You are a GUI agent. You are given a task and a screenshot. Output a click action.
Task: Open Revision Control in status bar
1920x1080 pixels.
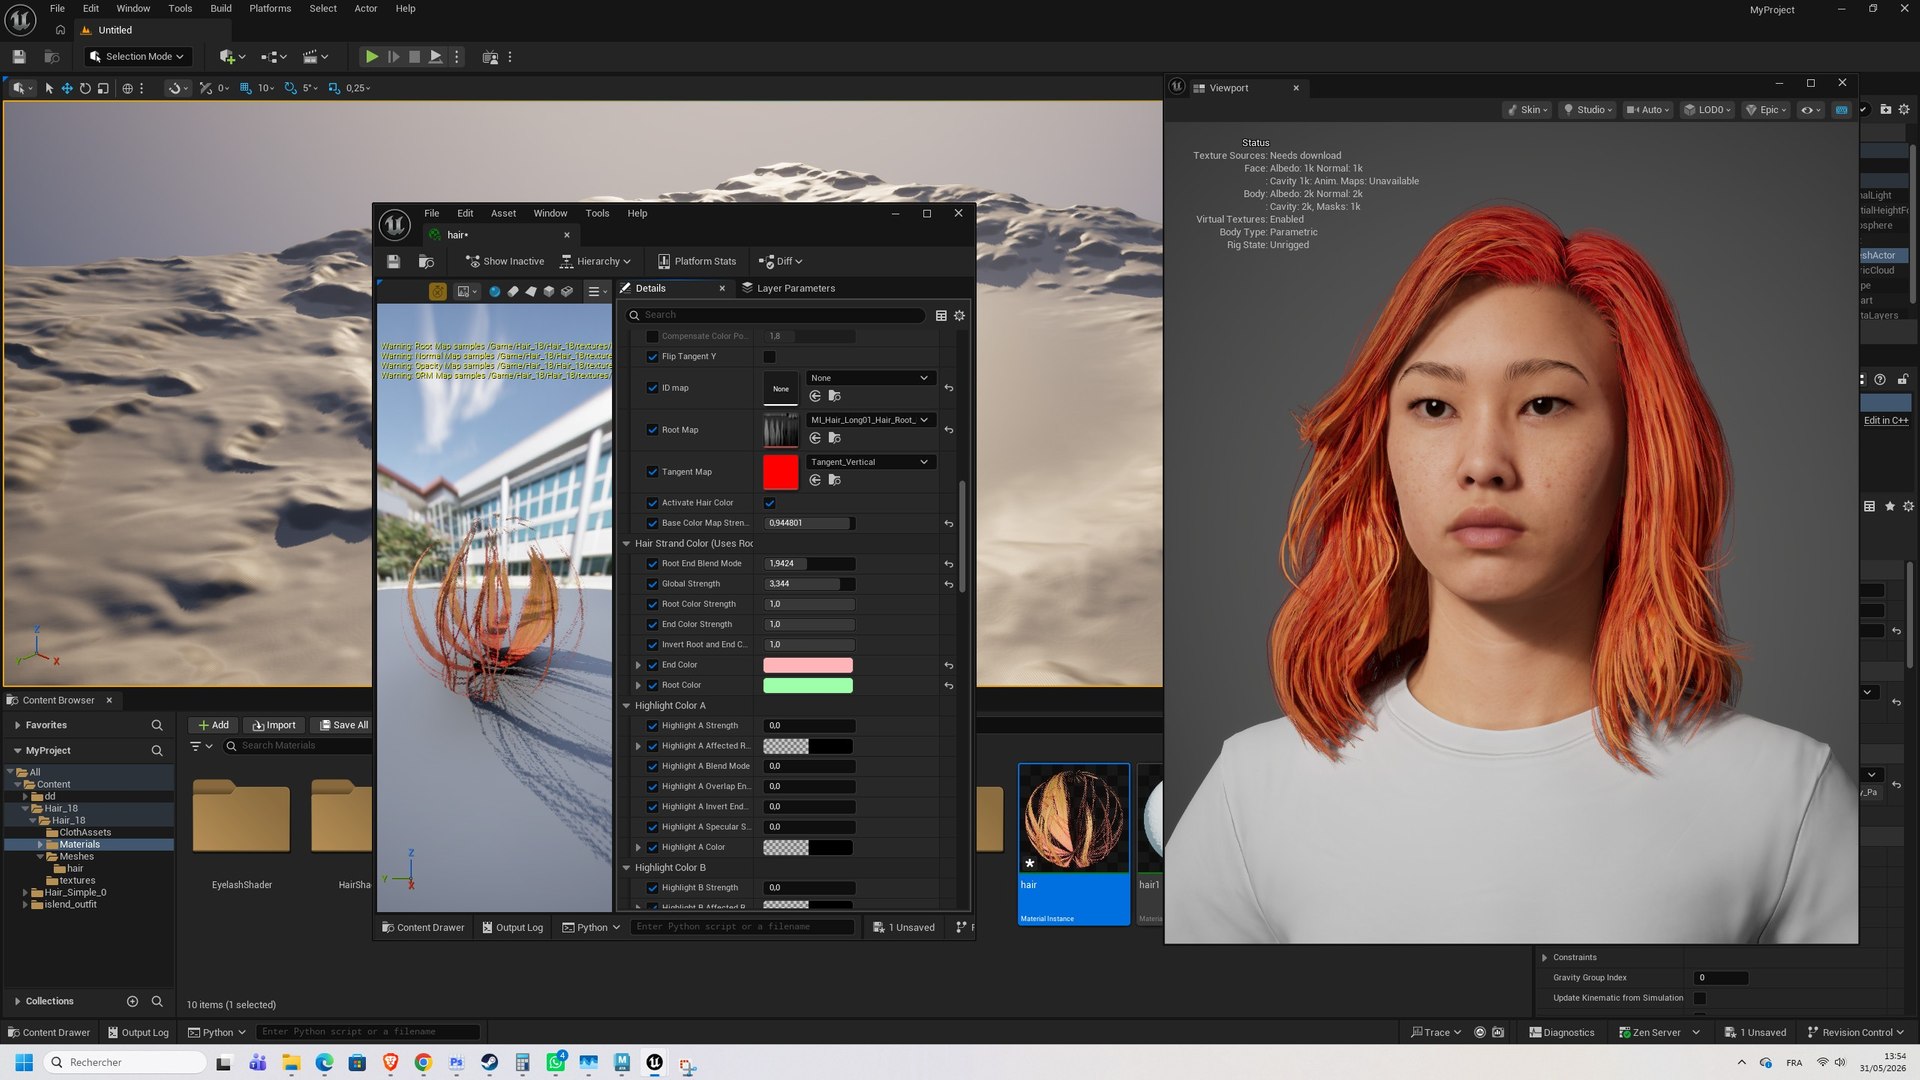click(1856, 1032)
